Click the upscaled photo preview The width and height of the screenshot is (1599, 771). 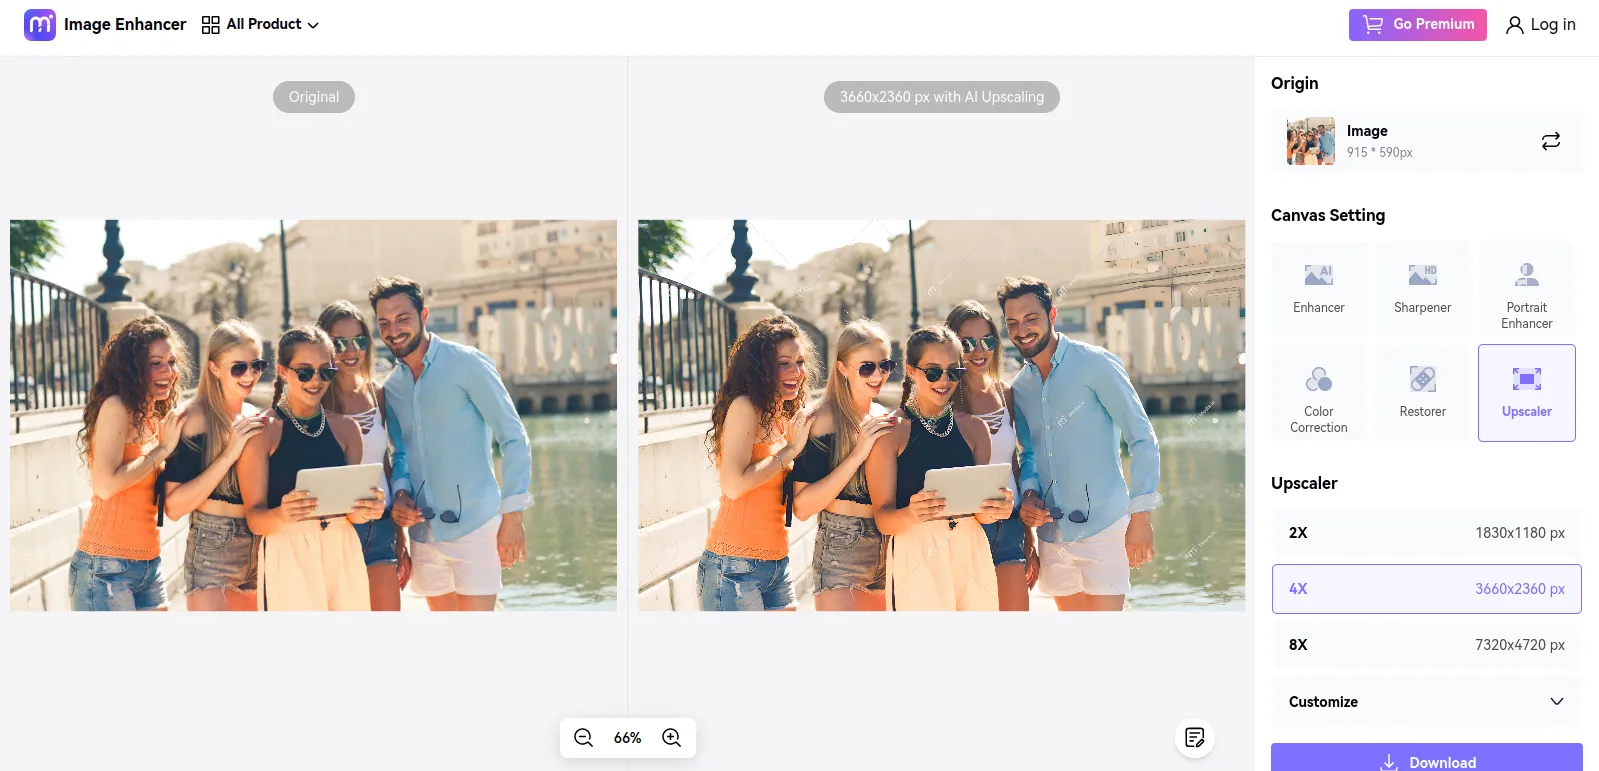(942, 415)
